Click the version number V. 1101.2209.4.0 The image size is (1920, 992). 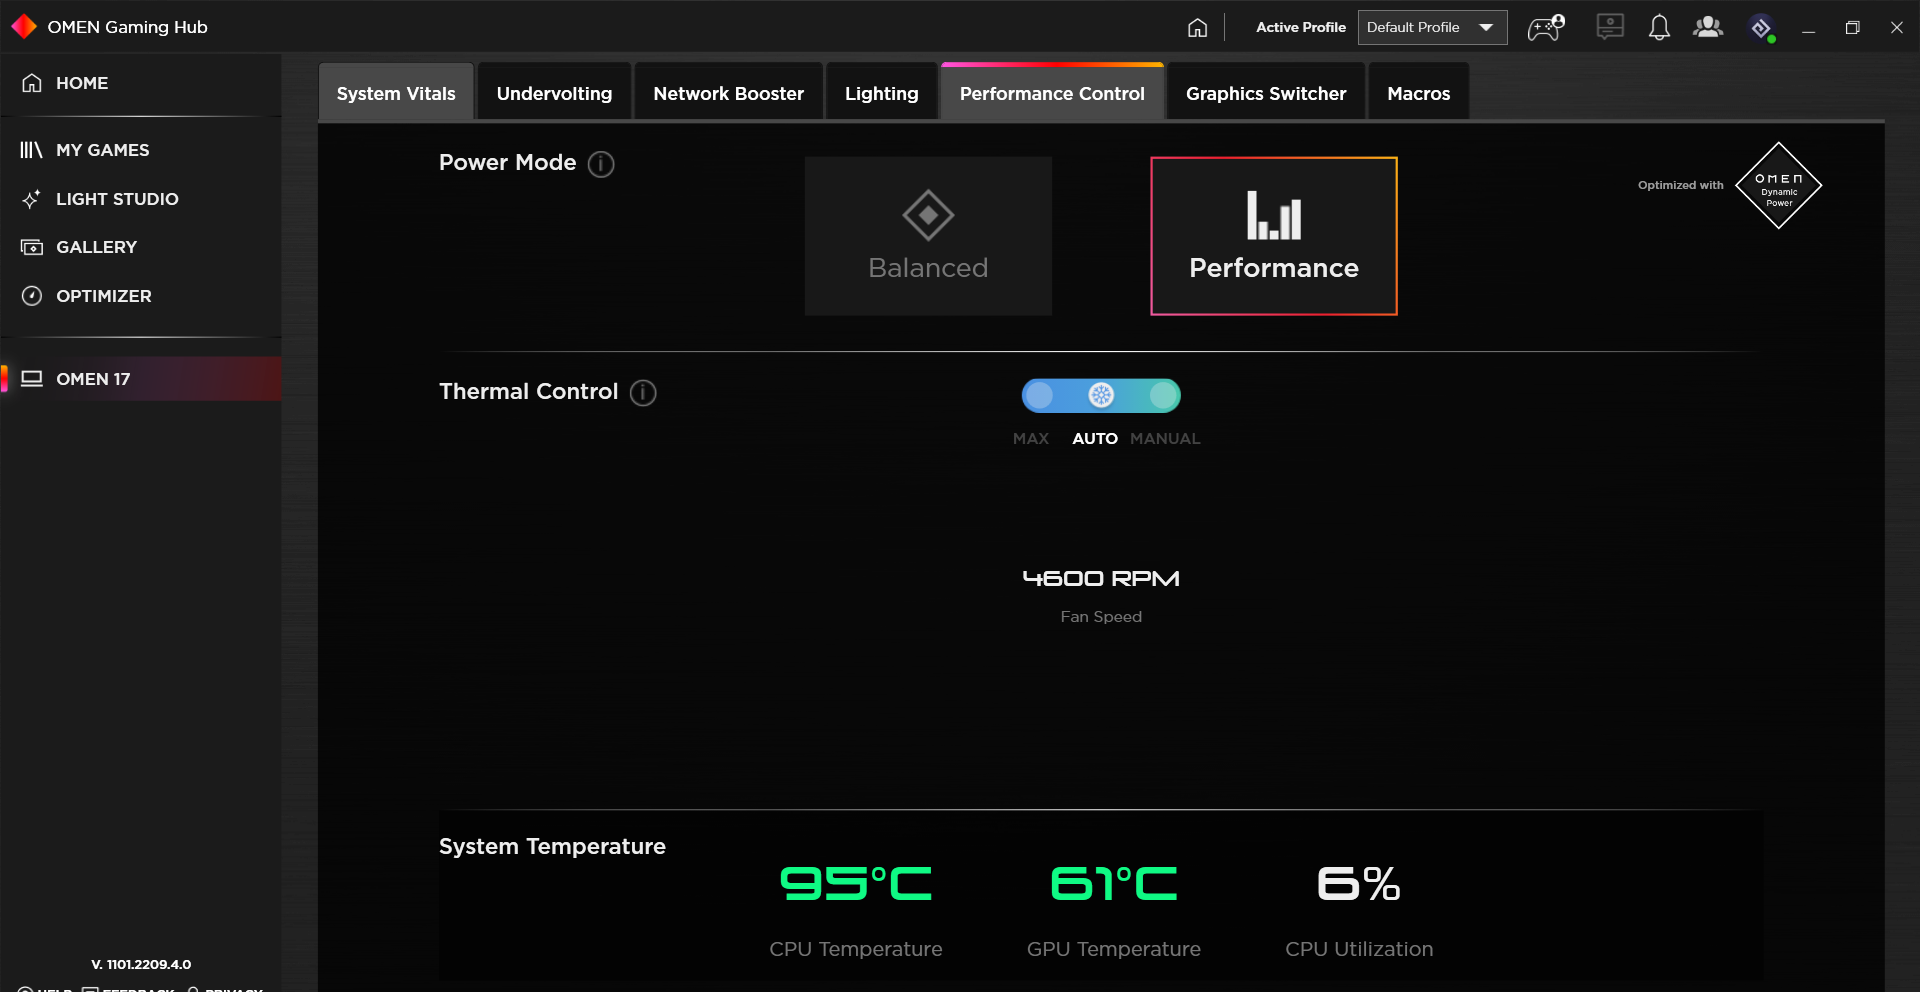pos(141,965)
